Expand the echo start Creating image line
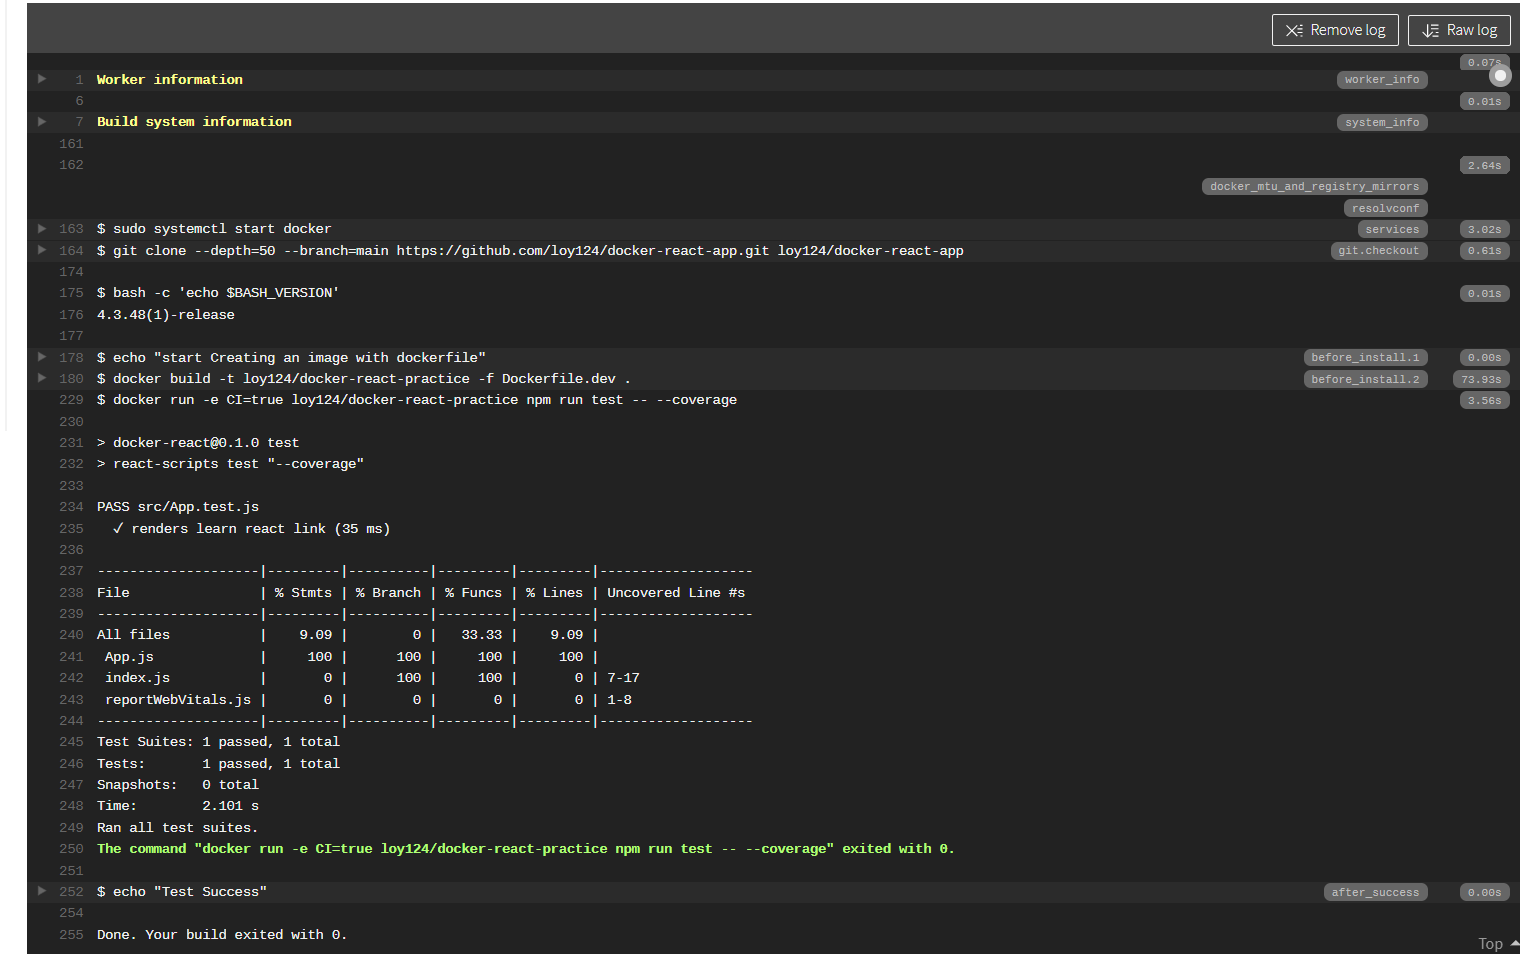The width and height of the screenshot is (1520, 954). coord(42,356)
